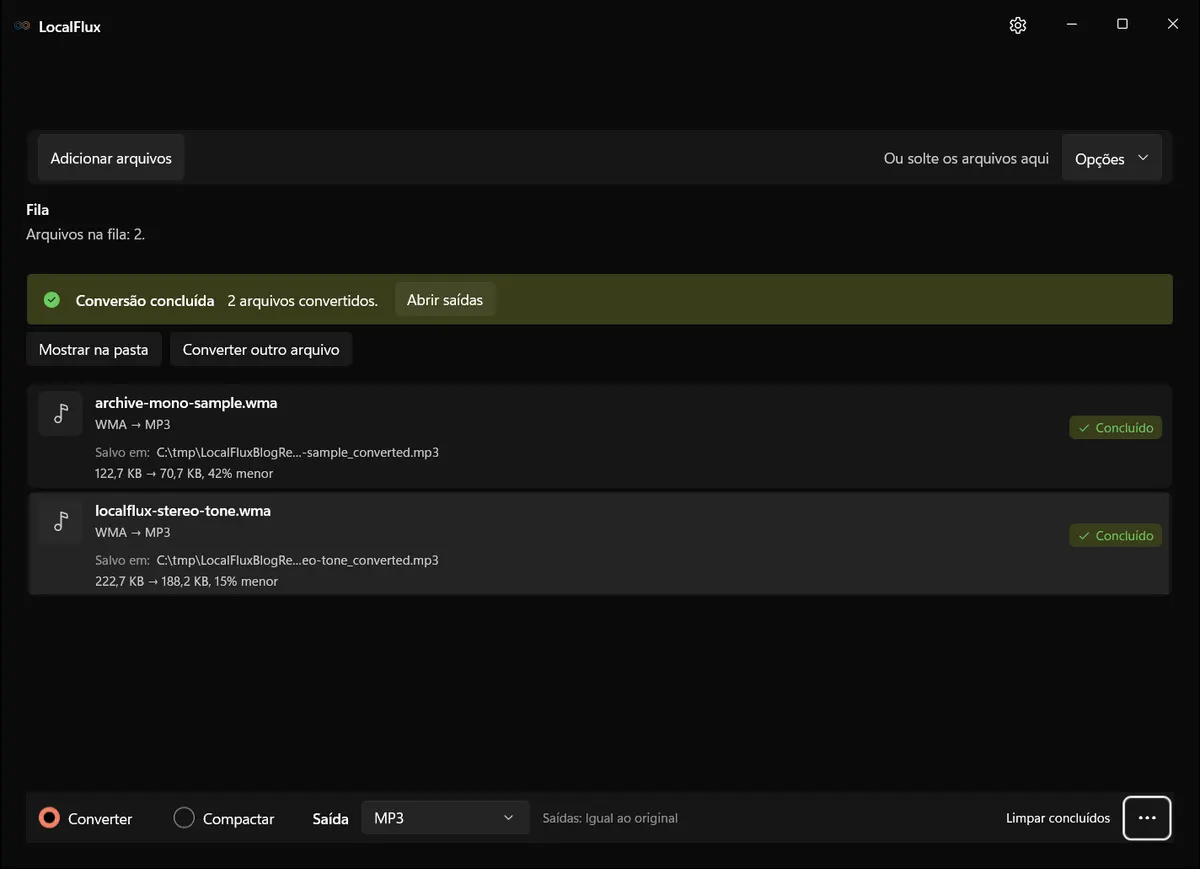Open the three-dots more options button

coord(1147,818)
